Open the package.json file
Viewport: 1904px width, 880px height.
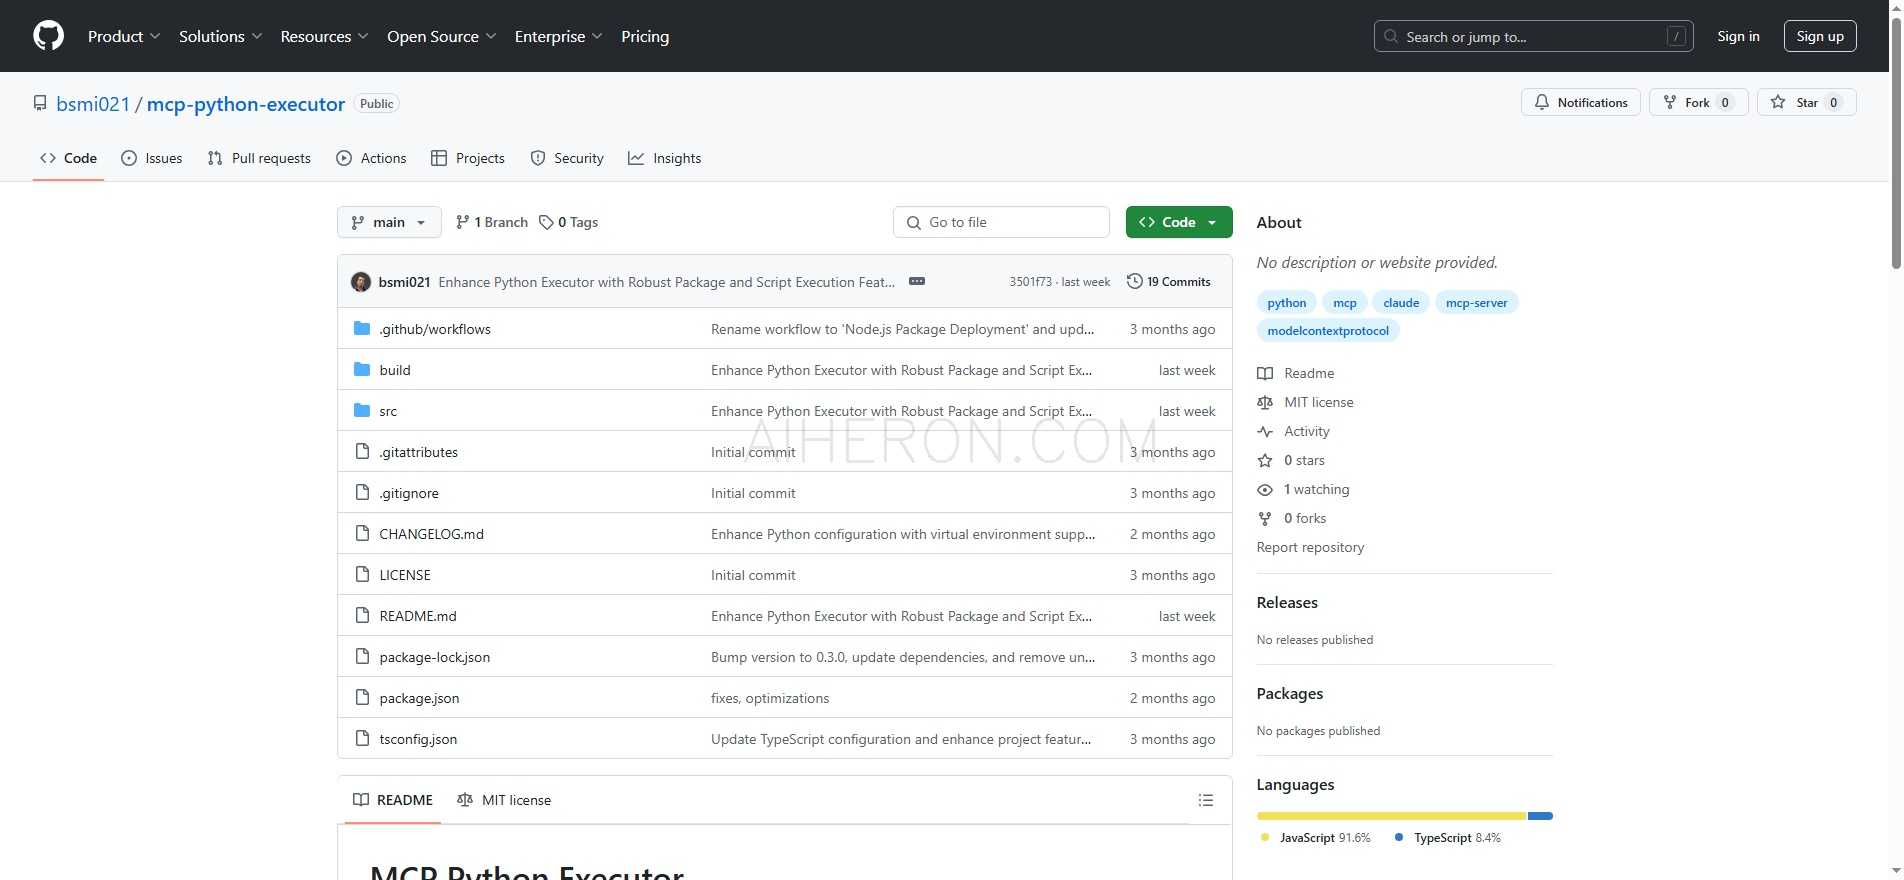(419, 698)
